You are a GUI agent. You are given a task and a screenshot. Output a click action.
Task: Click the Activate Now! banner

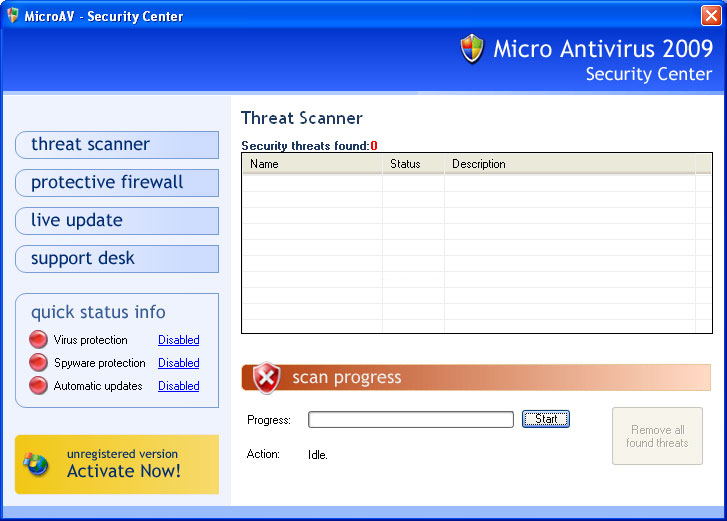117,464
